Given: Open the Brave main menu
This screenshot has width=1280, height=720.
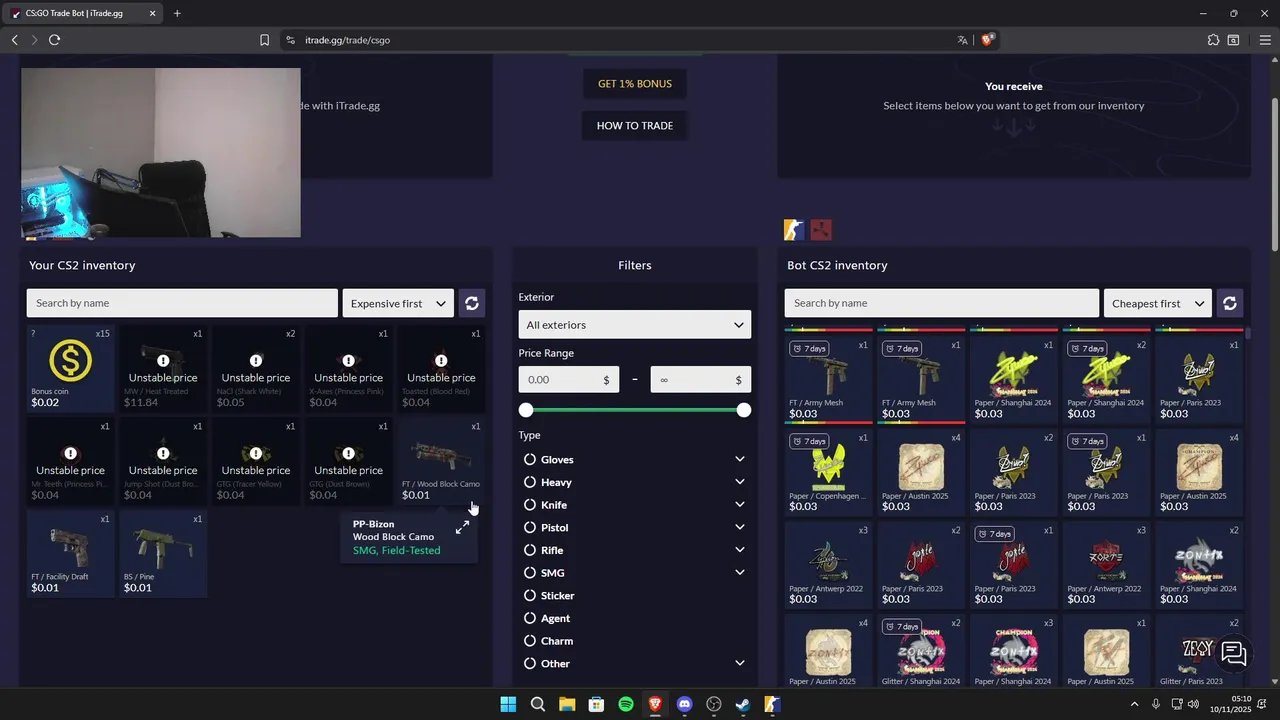Looking at the screenshot, I should pyautogui.click(x=1264, y=40).
